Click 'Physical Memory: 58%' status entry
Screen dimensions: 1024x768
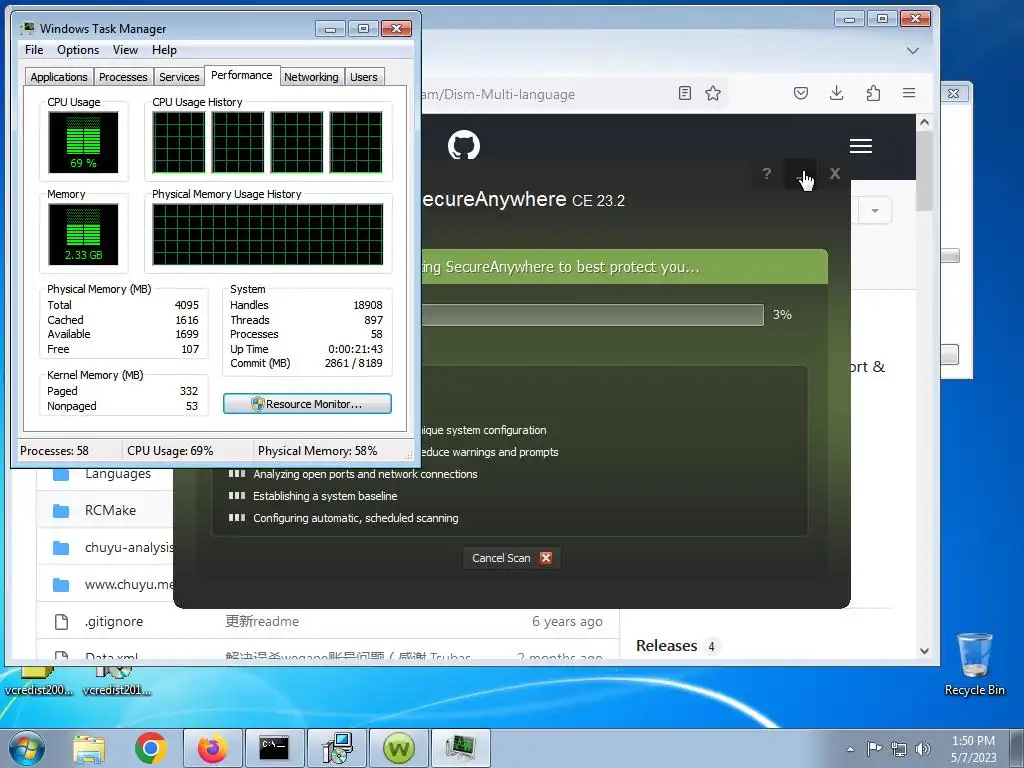pyautogui.click(x=317, y=451)
